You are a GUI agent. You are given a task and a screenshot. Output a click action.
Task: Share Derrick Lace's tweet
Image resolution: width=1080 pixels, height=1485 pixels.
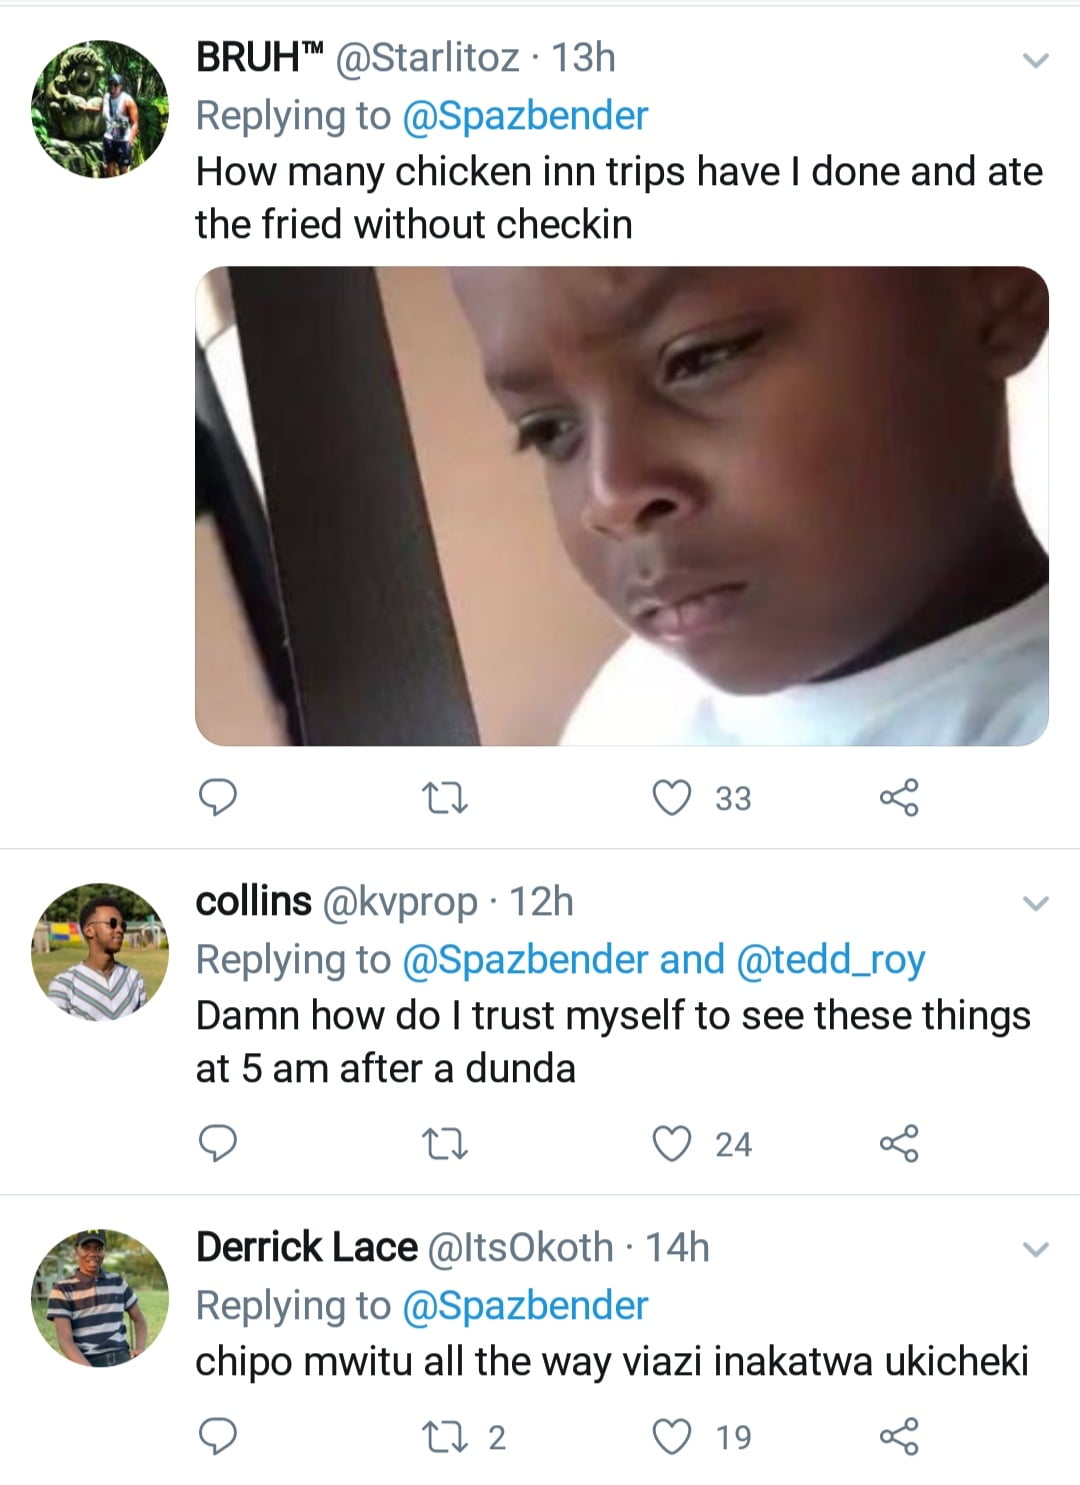tap(898, 1437)
